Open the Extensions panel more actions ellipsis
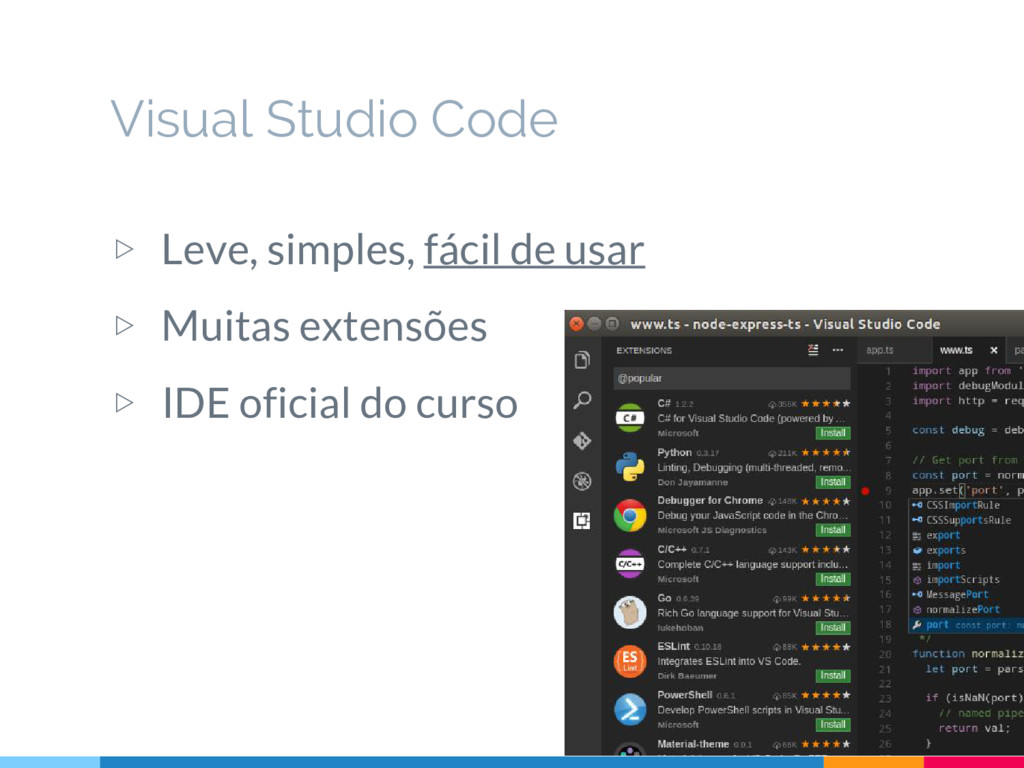The height and width of the screenshot is (768, 1024). [x=838, y=350]
